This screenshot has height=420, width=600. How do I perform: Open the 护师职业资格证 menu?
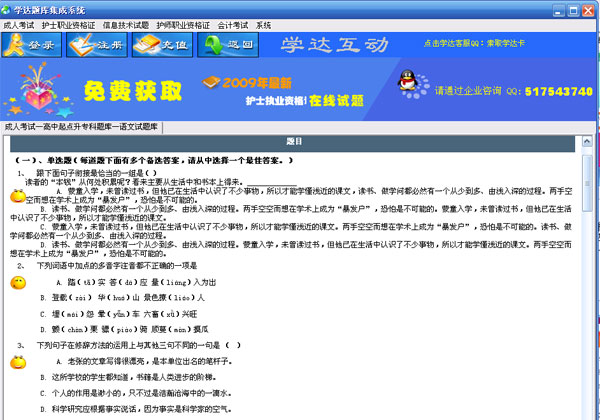tap(183, 25)
